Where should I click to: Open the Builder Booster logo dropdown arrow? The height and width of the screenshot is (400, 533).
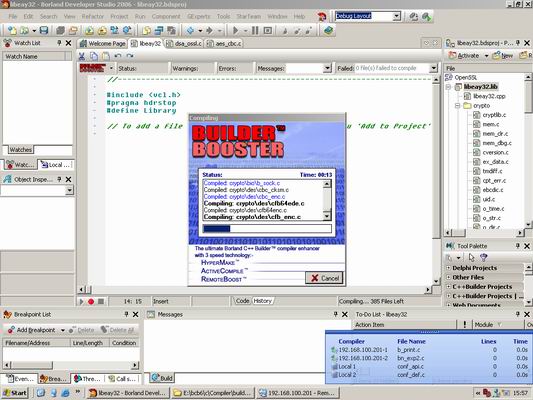tap(111, 68)
